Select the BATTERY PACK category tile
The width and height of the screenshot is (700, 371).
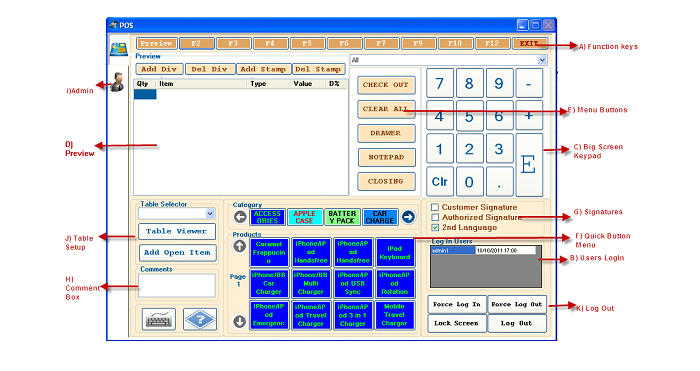pos(342,217)
